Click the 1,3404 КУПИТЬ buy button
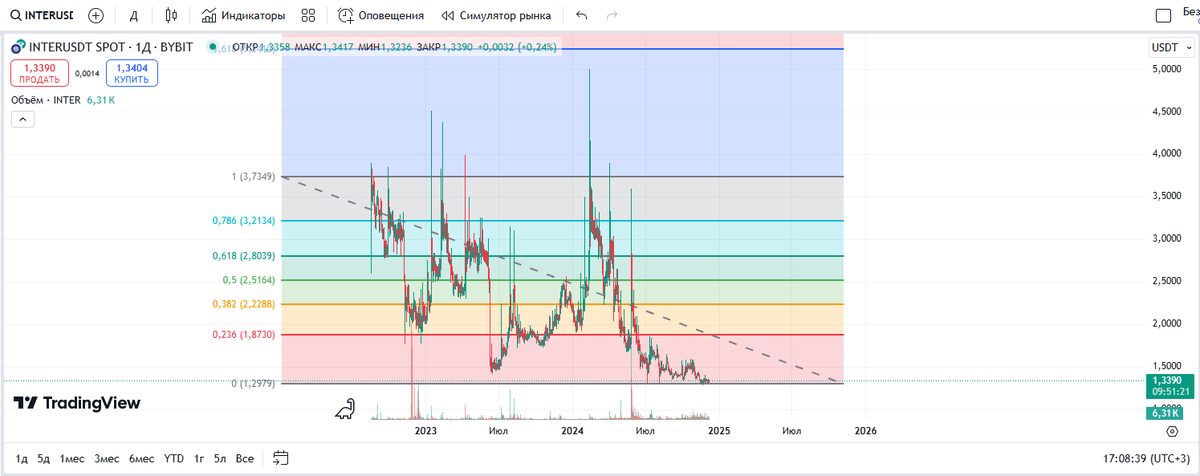 click(x=131, y=73)
